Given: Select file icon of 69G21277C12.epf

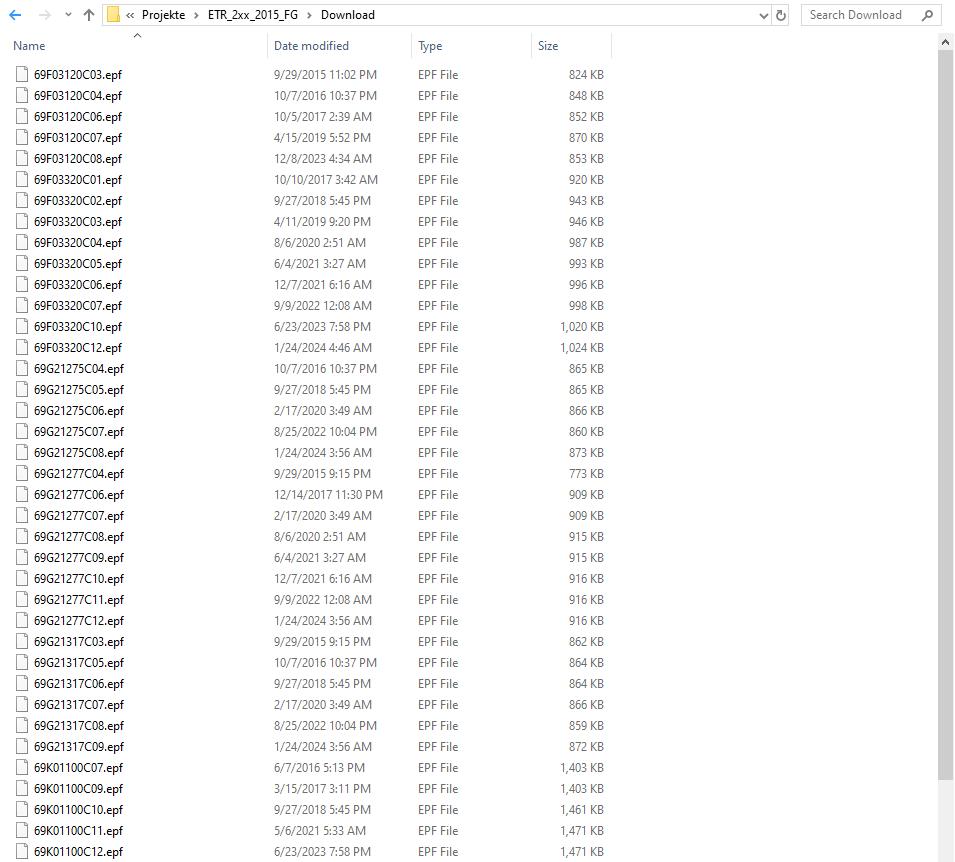Looking at the screenshot, I should [22, 620].
